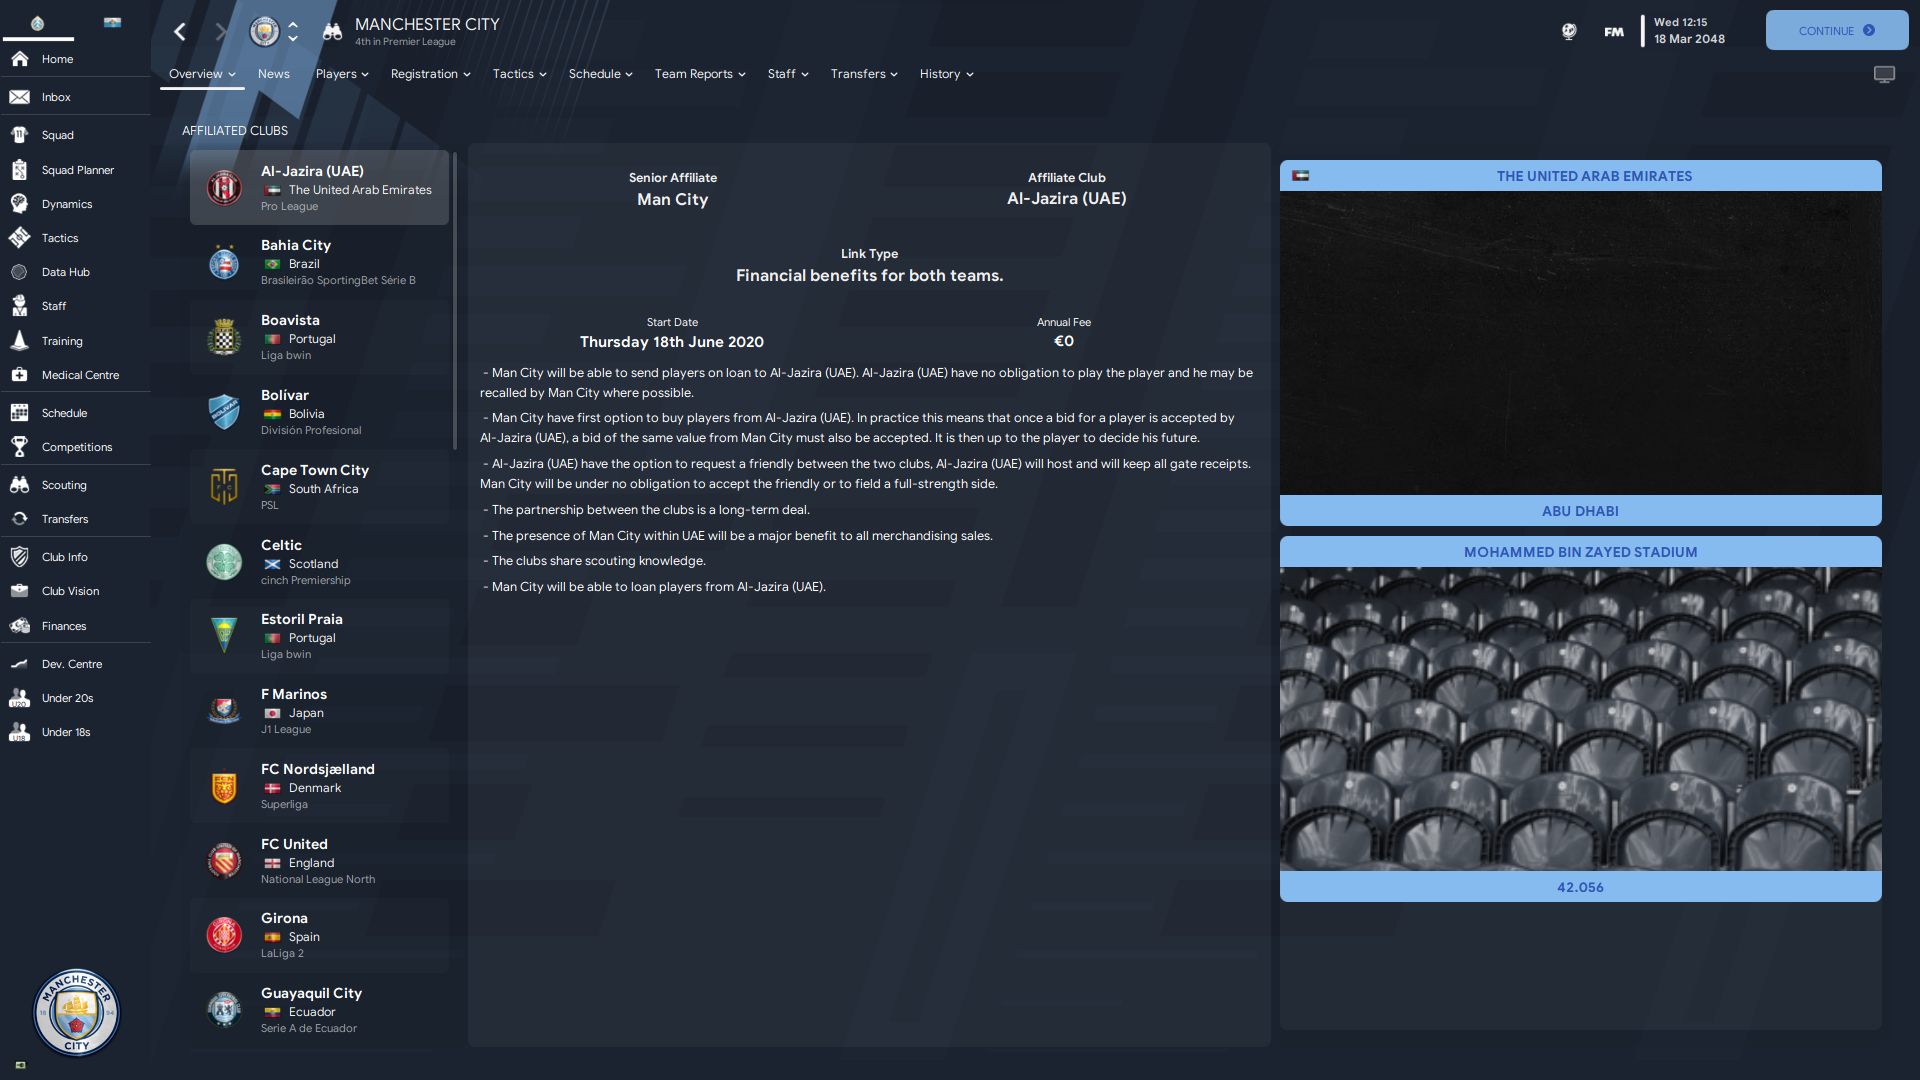Click the monitor display icon top right

click(x=1884, y=75)
